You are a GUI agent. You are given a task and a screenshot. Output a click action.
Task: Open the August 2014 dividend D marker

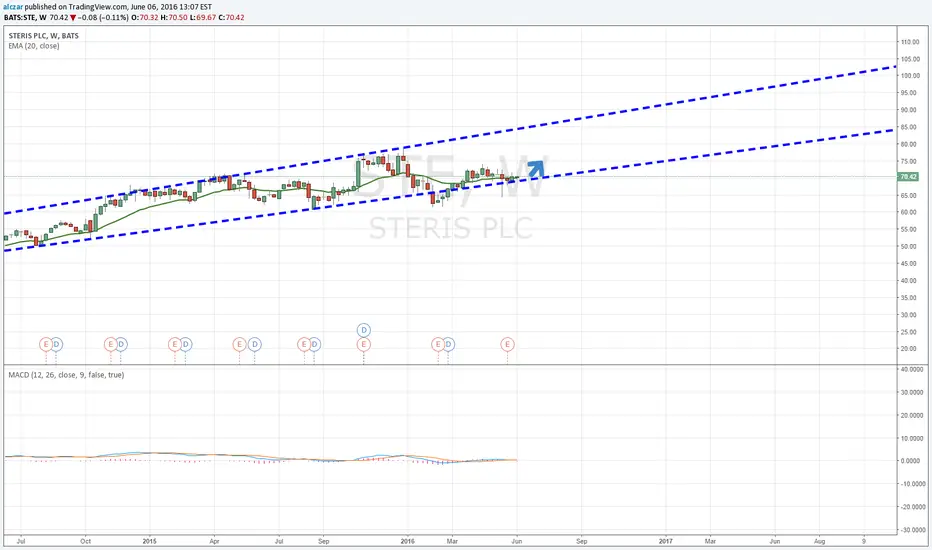coord(56,344)
